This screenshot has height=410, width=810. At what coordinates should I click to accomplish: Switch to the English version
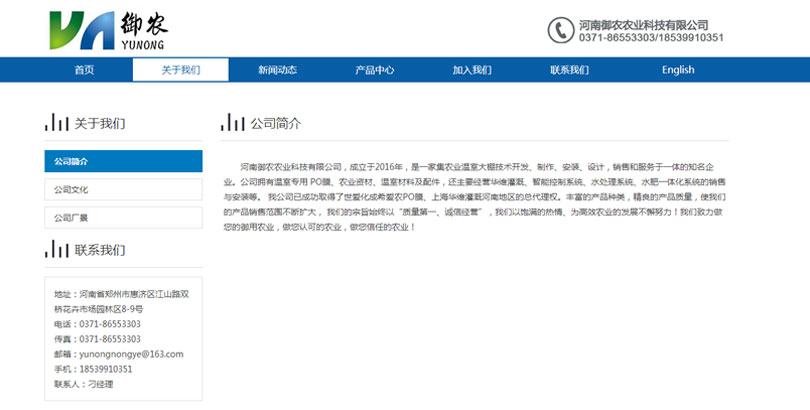pos(677,70)
